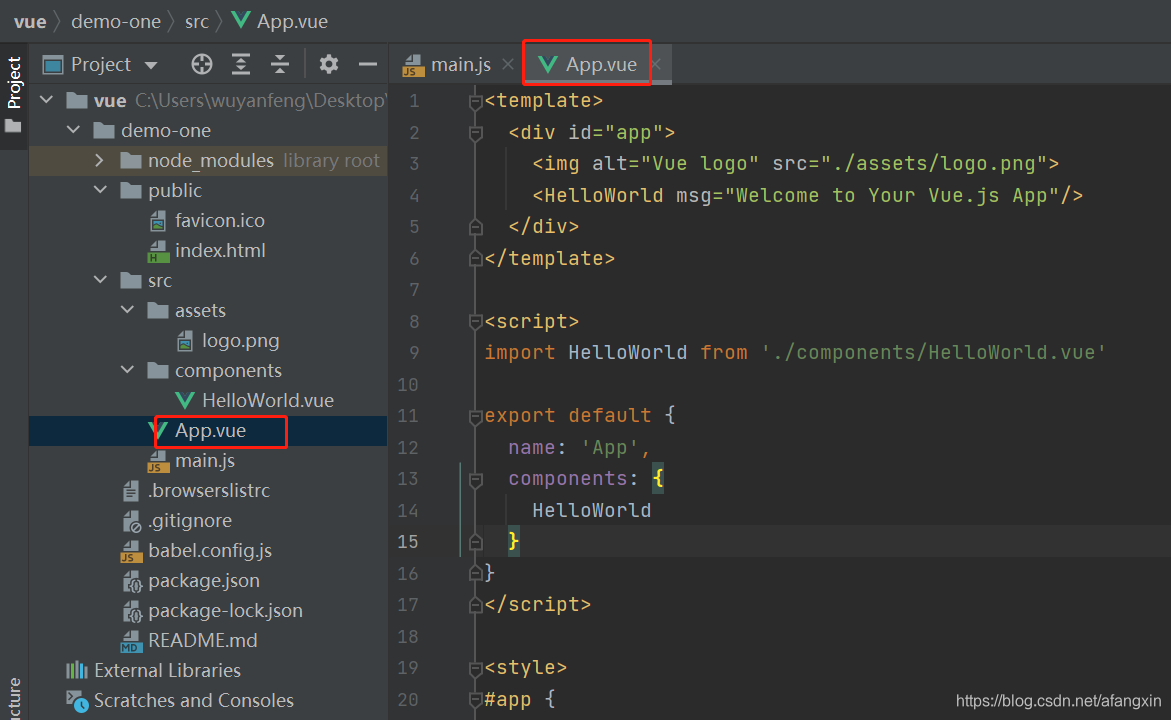This screenshot has height=720, width=1171.
Task: Click line number 15 in gutter
Action: point(408,541)
